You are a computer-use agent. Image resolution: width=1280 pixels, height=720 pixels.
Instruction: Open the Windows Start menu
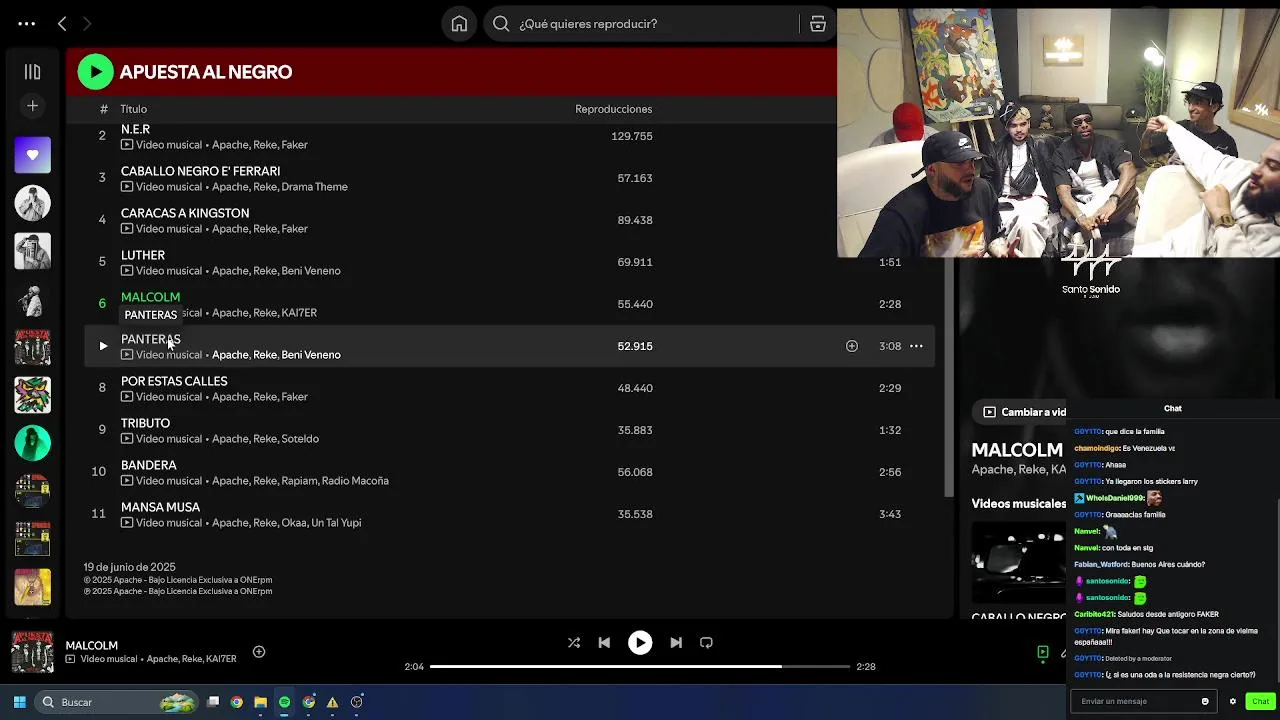tap(19, 702)
